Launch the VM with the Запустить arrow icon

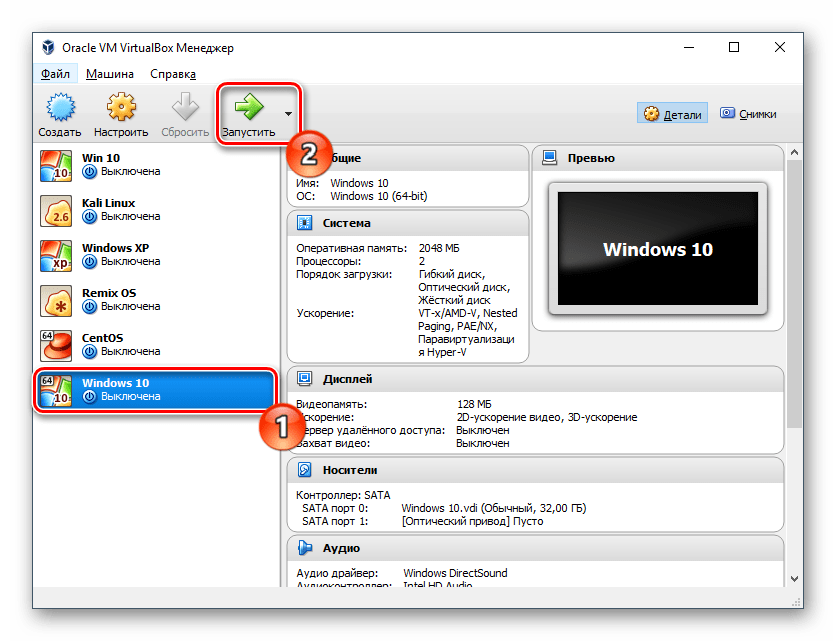(252, 104)
